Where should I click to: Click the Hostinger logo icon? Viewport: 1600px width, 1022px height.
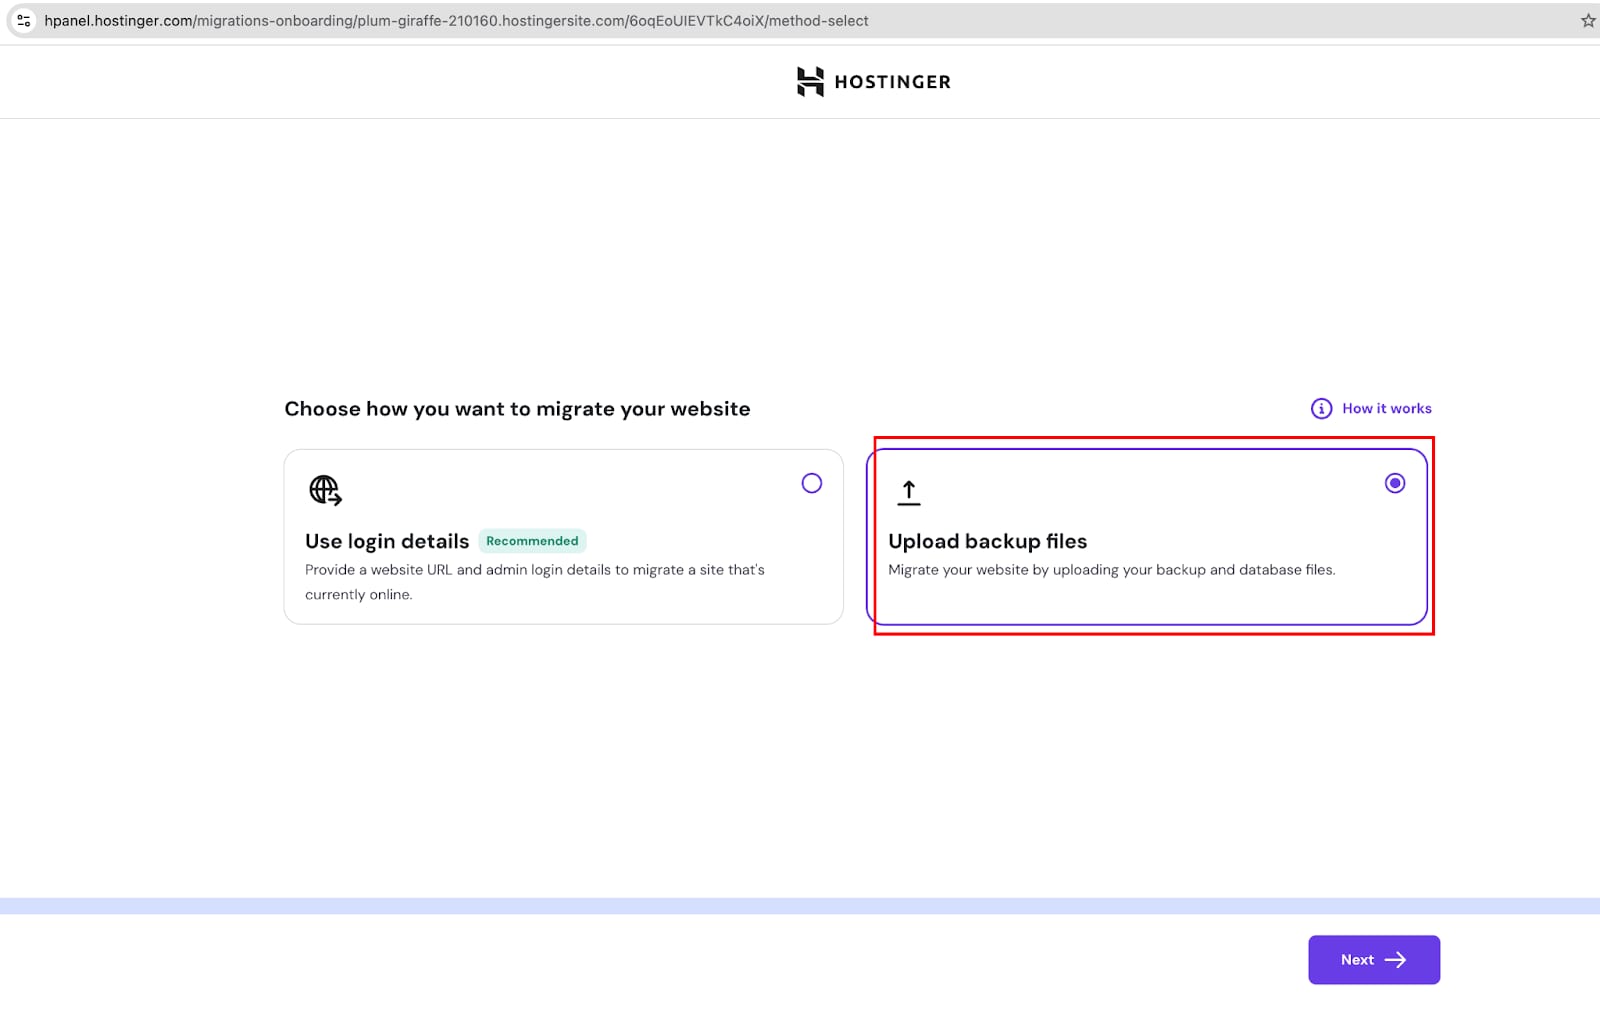click(x=810, y=82)
